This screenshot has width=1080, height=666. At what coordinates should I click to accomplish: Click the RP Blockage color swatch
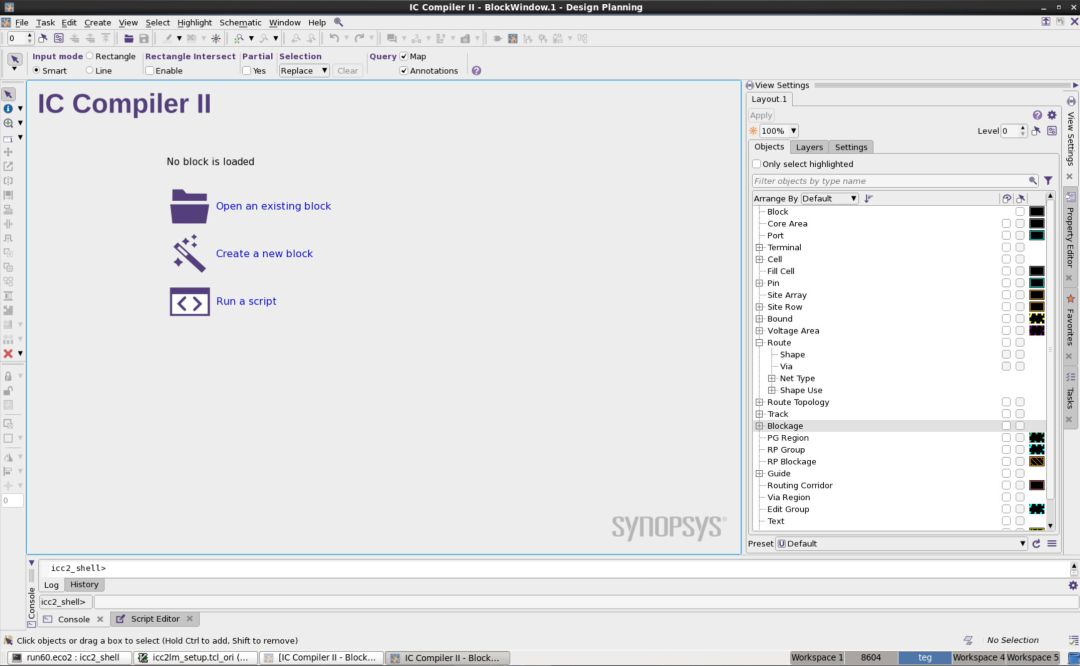coord(1036,461)
